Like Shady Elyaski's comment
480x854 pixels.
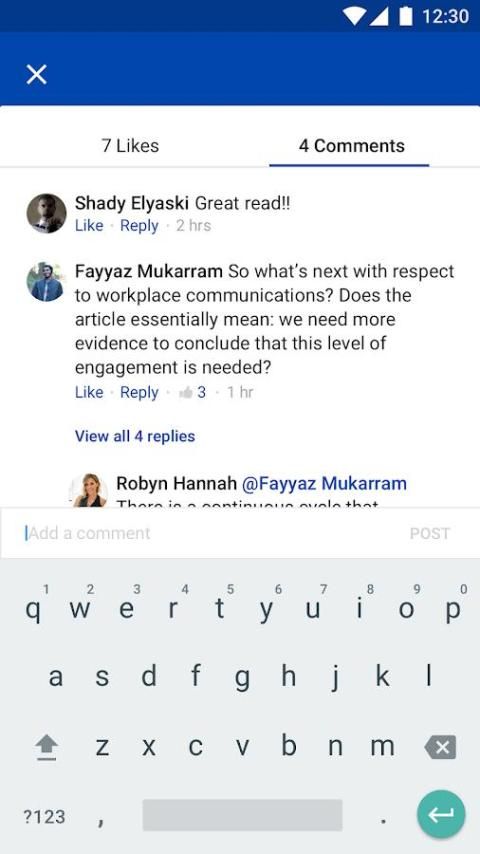[89, 225]
